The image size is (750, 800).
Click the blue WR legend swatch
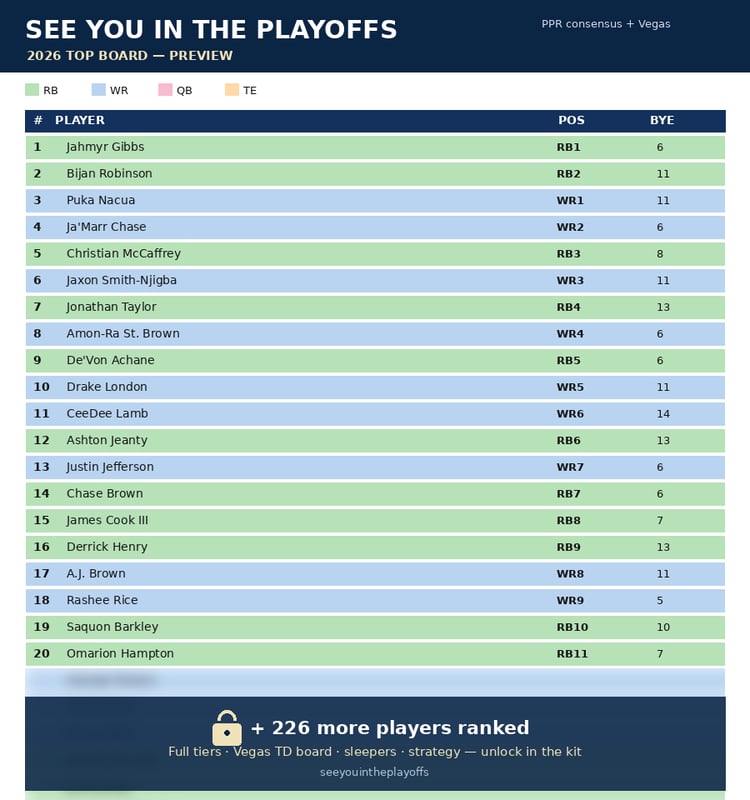click(98, 90)
